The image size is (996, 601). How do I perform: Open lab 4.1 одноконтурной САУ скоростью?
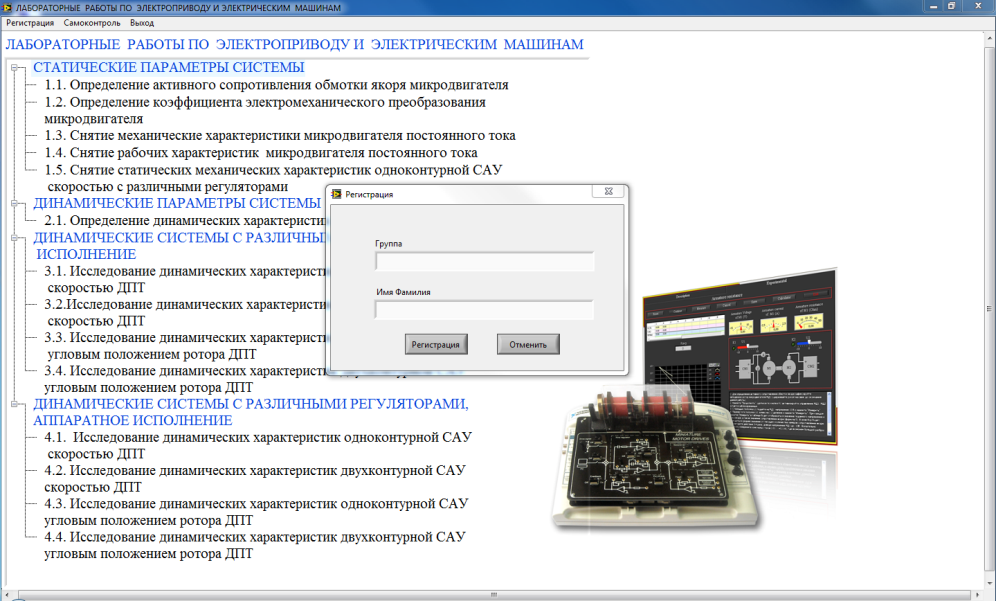258,446
